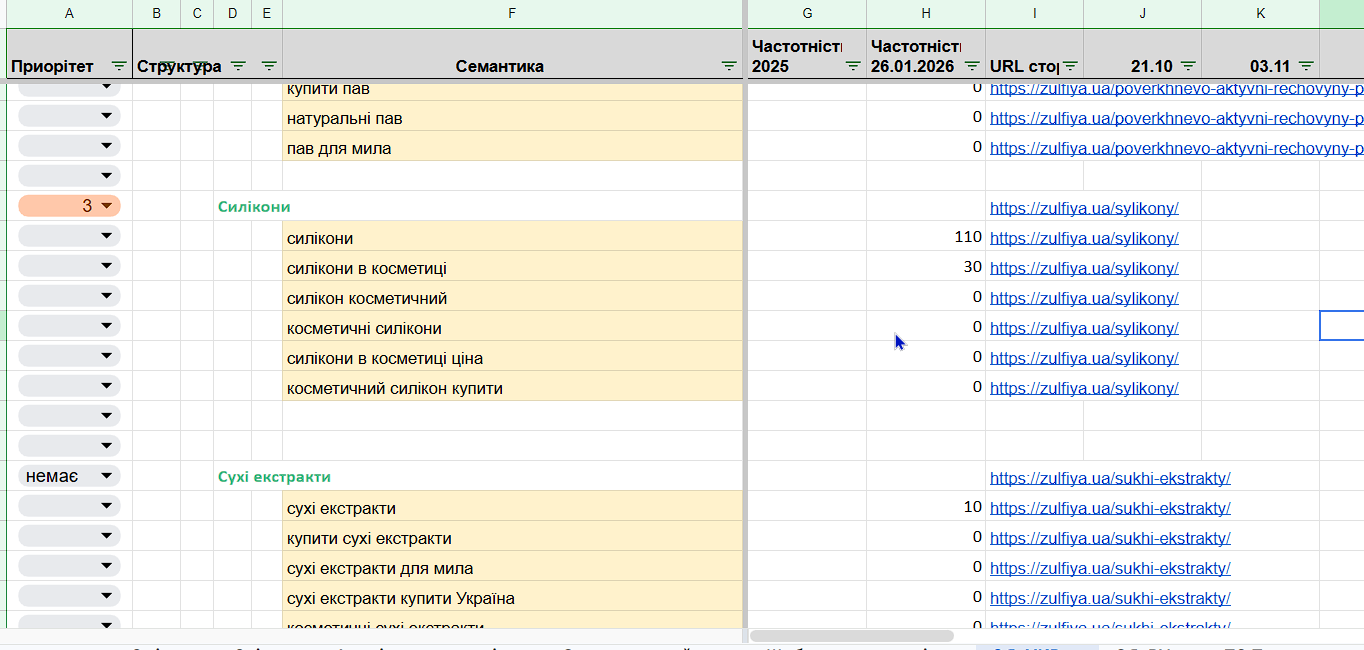Select the green 'Сухі екстракти' heading cell
The width and height of the screenshot is (1364, 650).
274,477
